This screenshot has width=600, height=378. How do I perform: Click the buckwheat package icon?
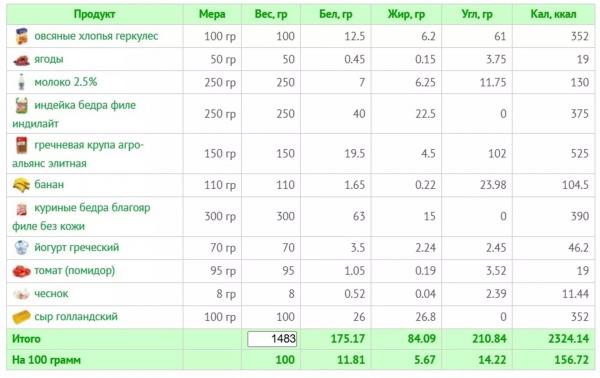[21, 145]
